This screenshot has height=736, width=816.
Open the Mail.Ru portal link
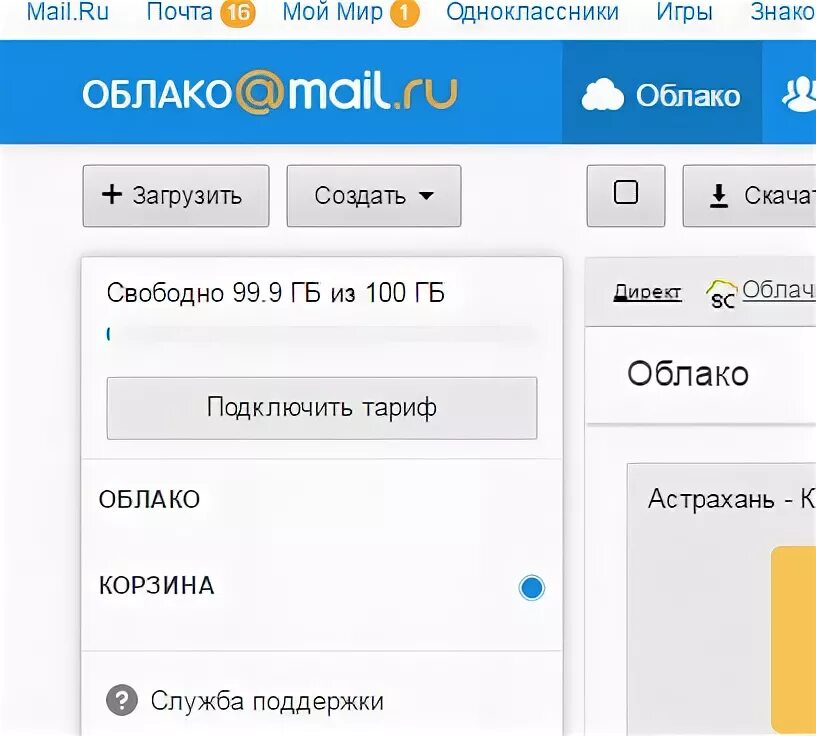click(x=68, y=11)
